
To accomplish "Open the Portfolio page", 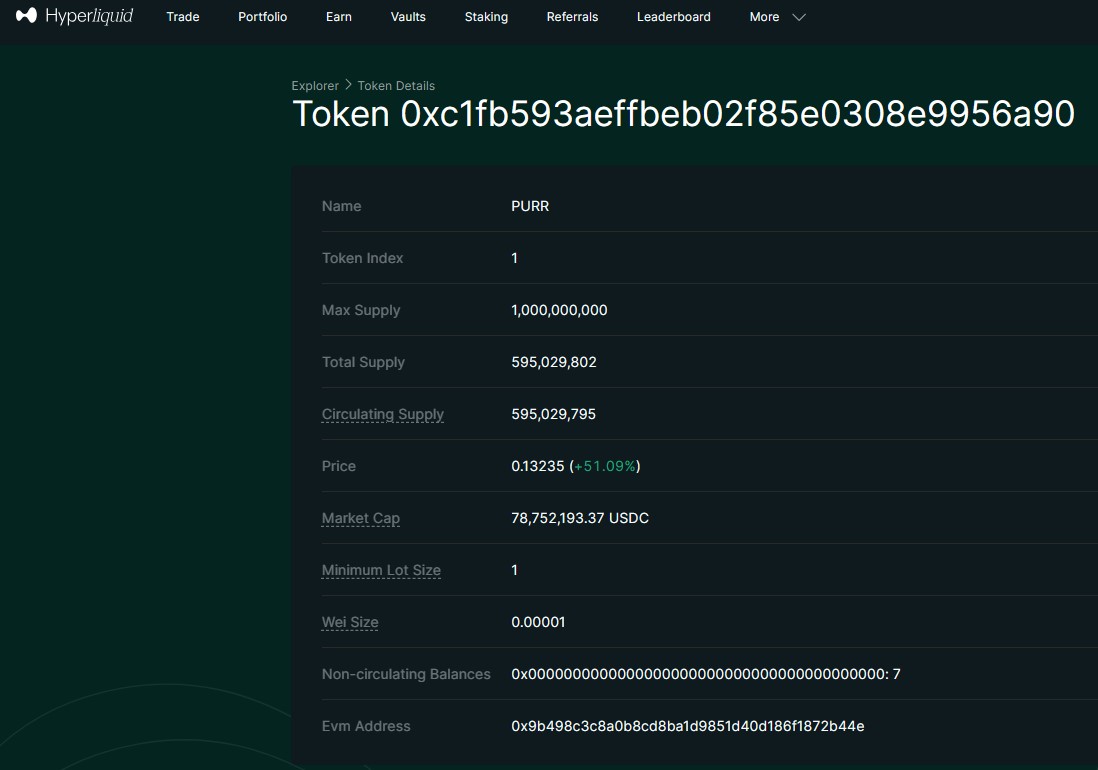I will pyautogui.click(x=263, y=17).
